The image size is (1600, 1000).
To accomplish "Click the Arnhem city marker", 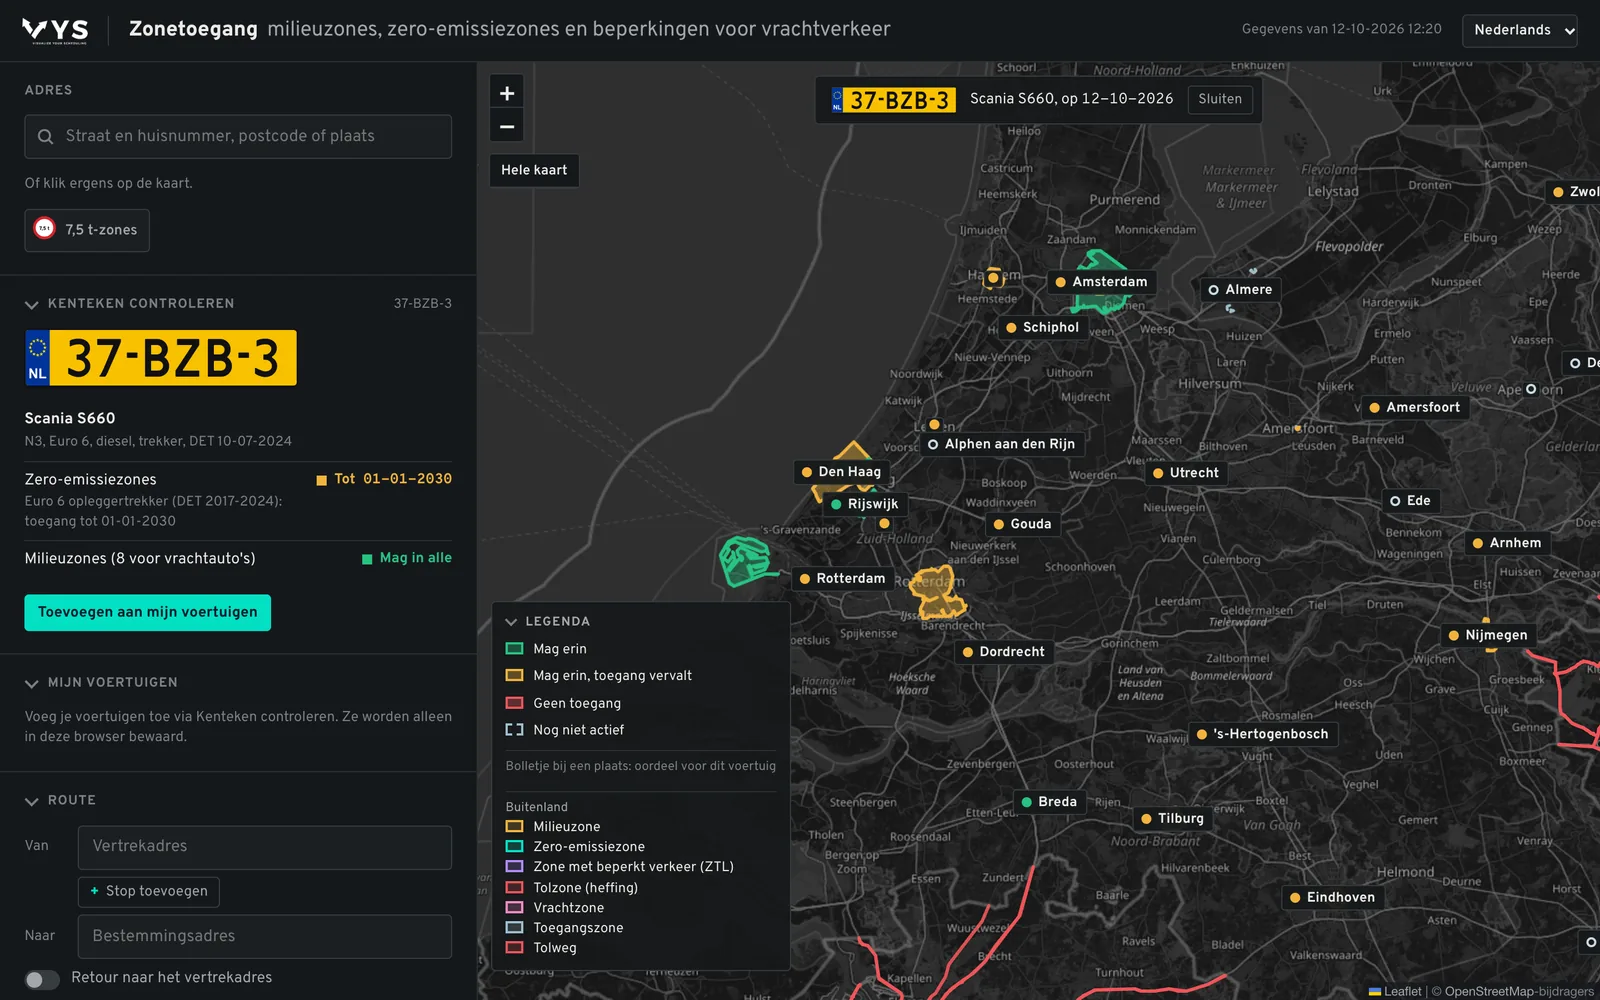I will [1508, 543].
